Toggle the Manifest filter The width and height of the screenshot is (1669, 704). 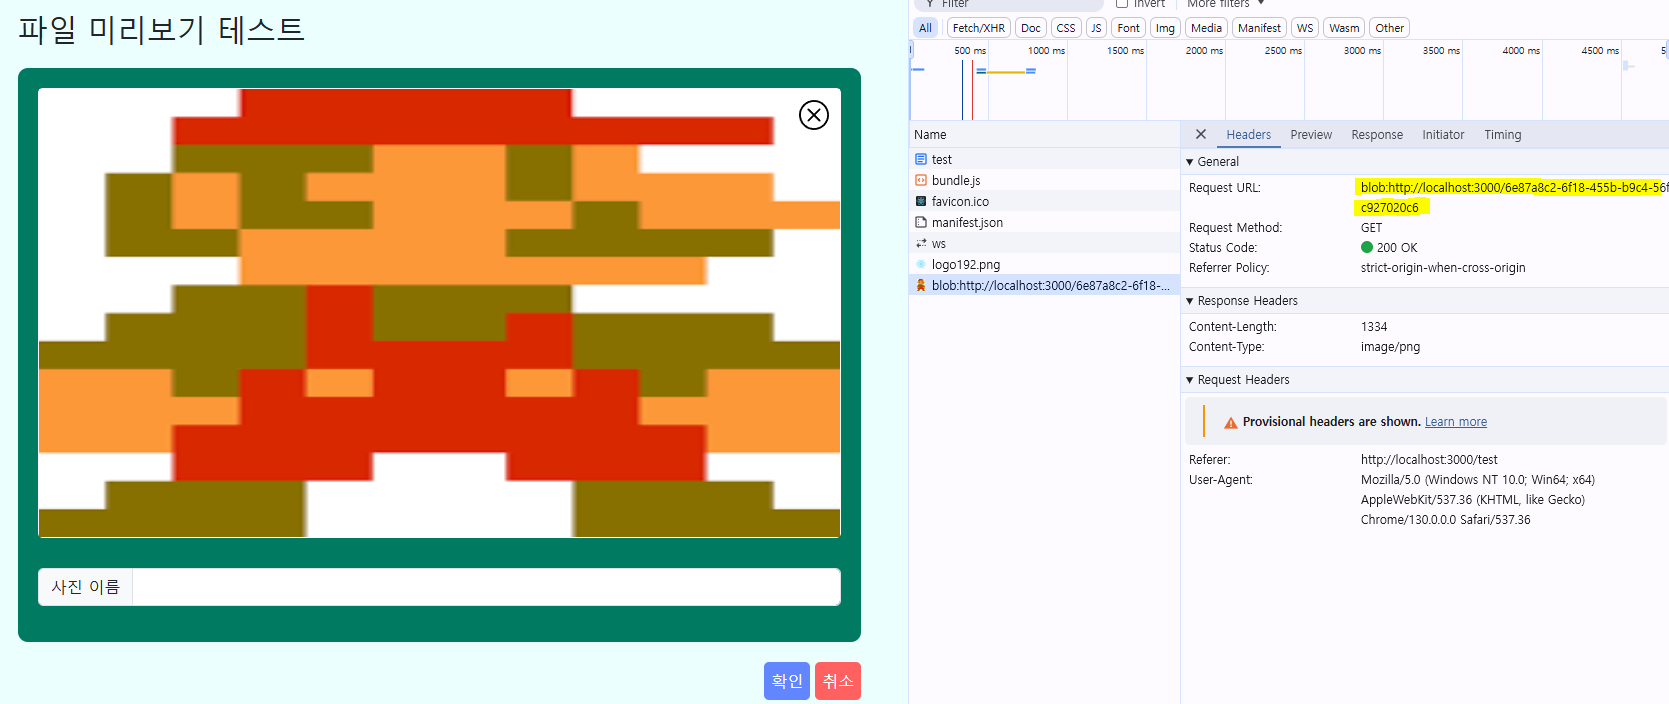click(1259, 28)
